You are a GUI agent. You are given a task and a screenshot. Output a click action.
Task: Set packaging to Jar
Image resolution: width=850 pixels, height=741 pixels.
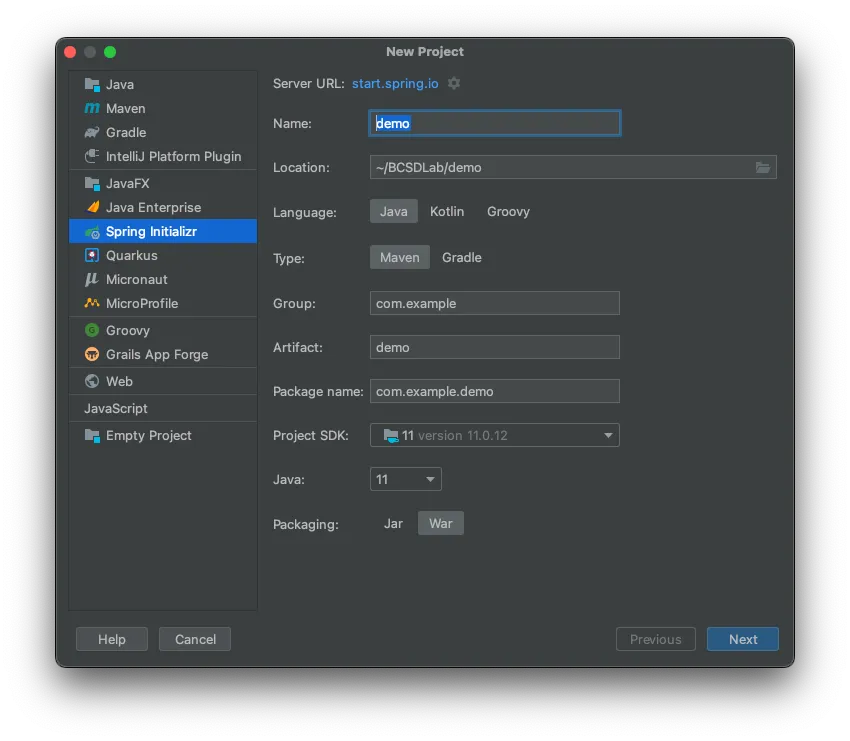[393, 523]
